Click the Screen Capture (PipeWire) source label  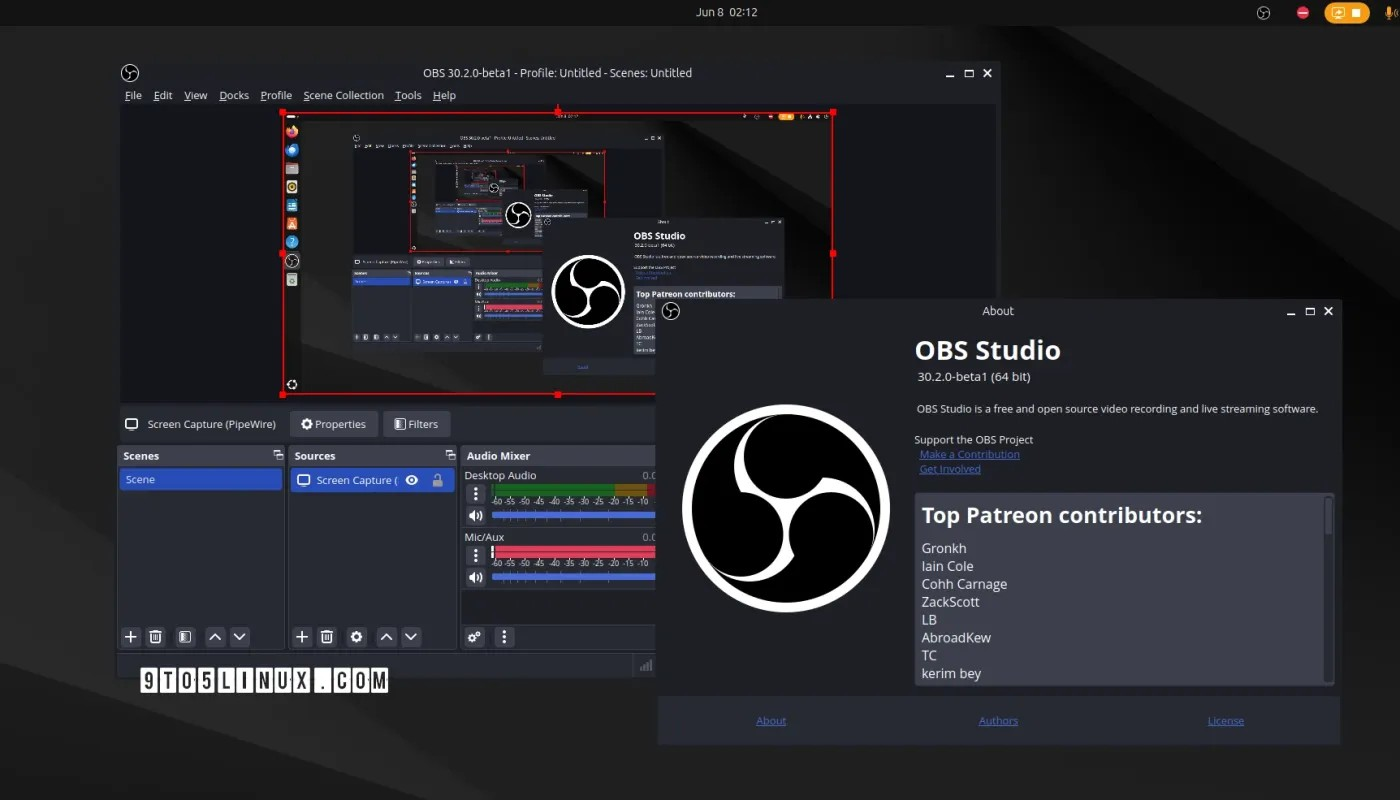[212, 424]
